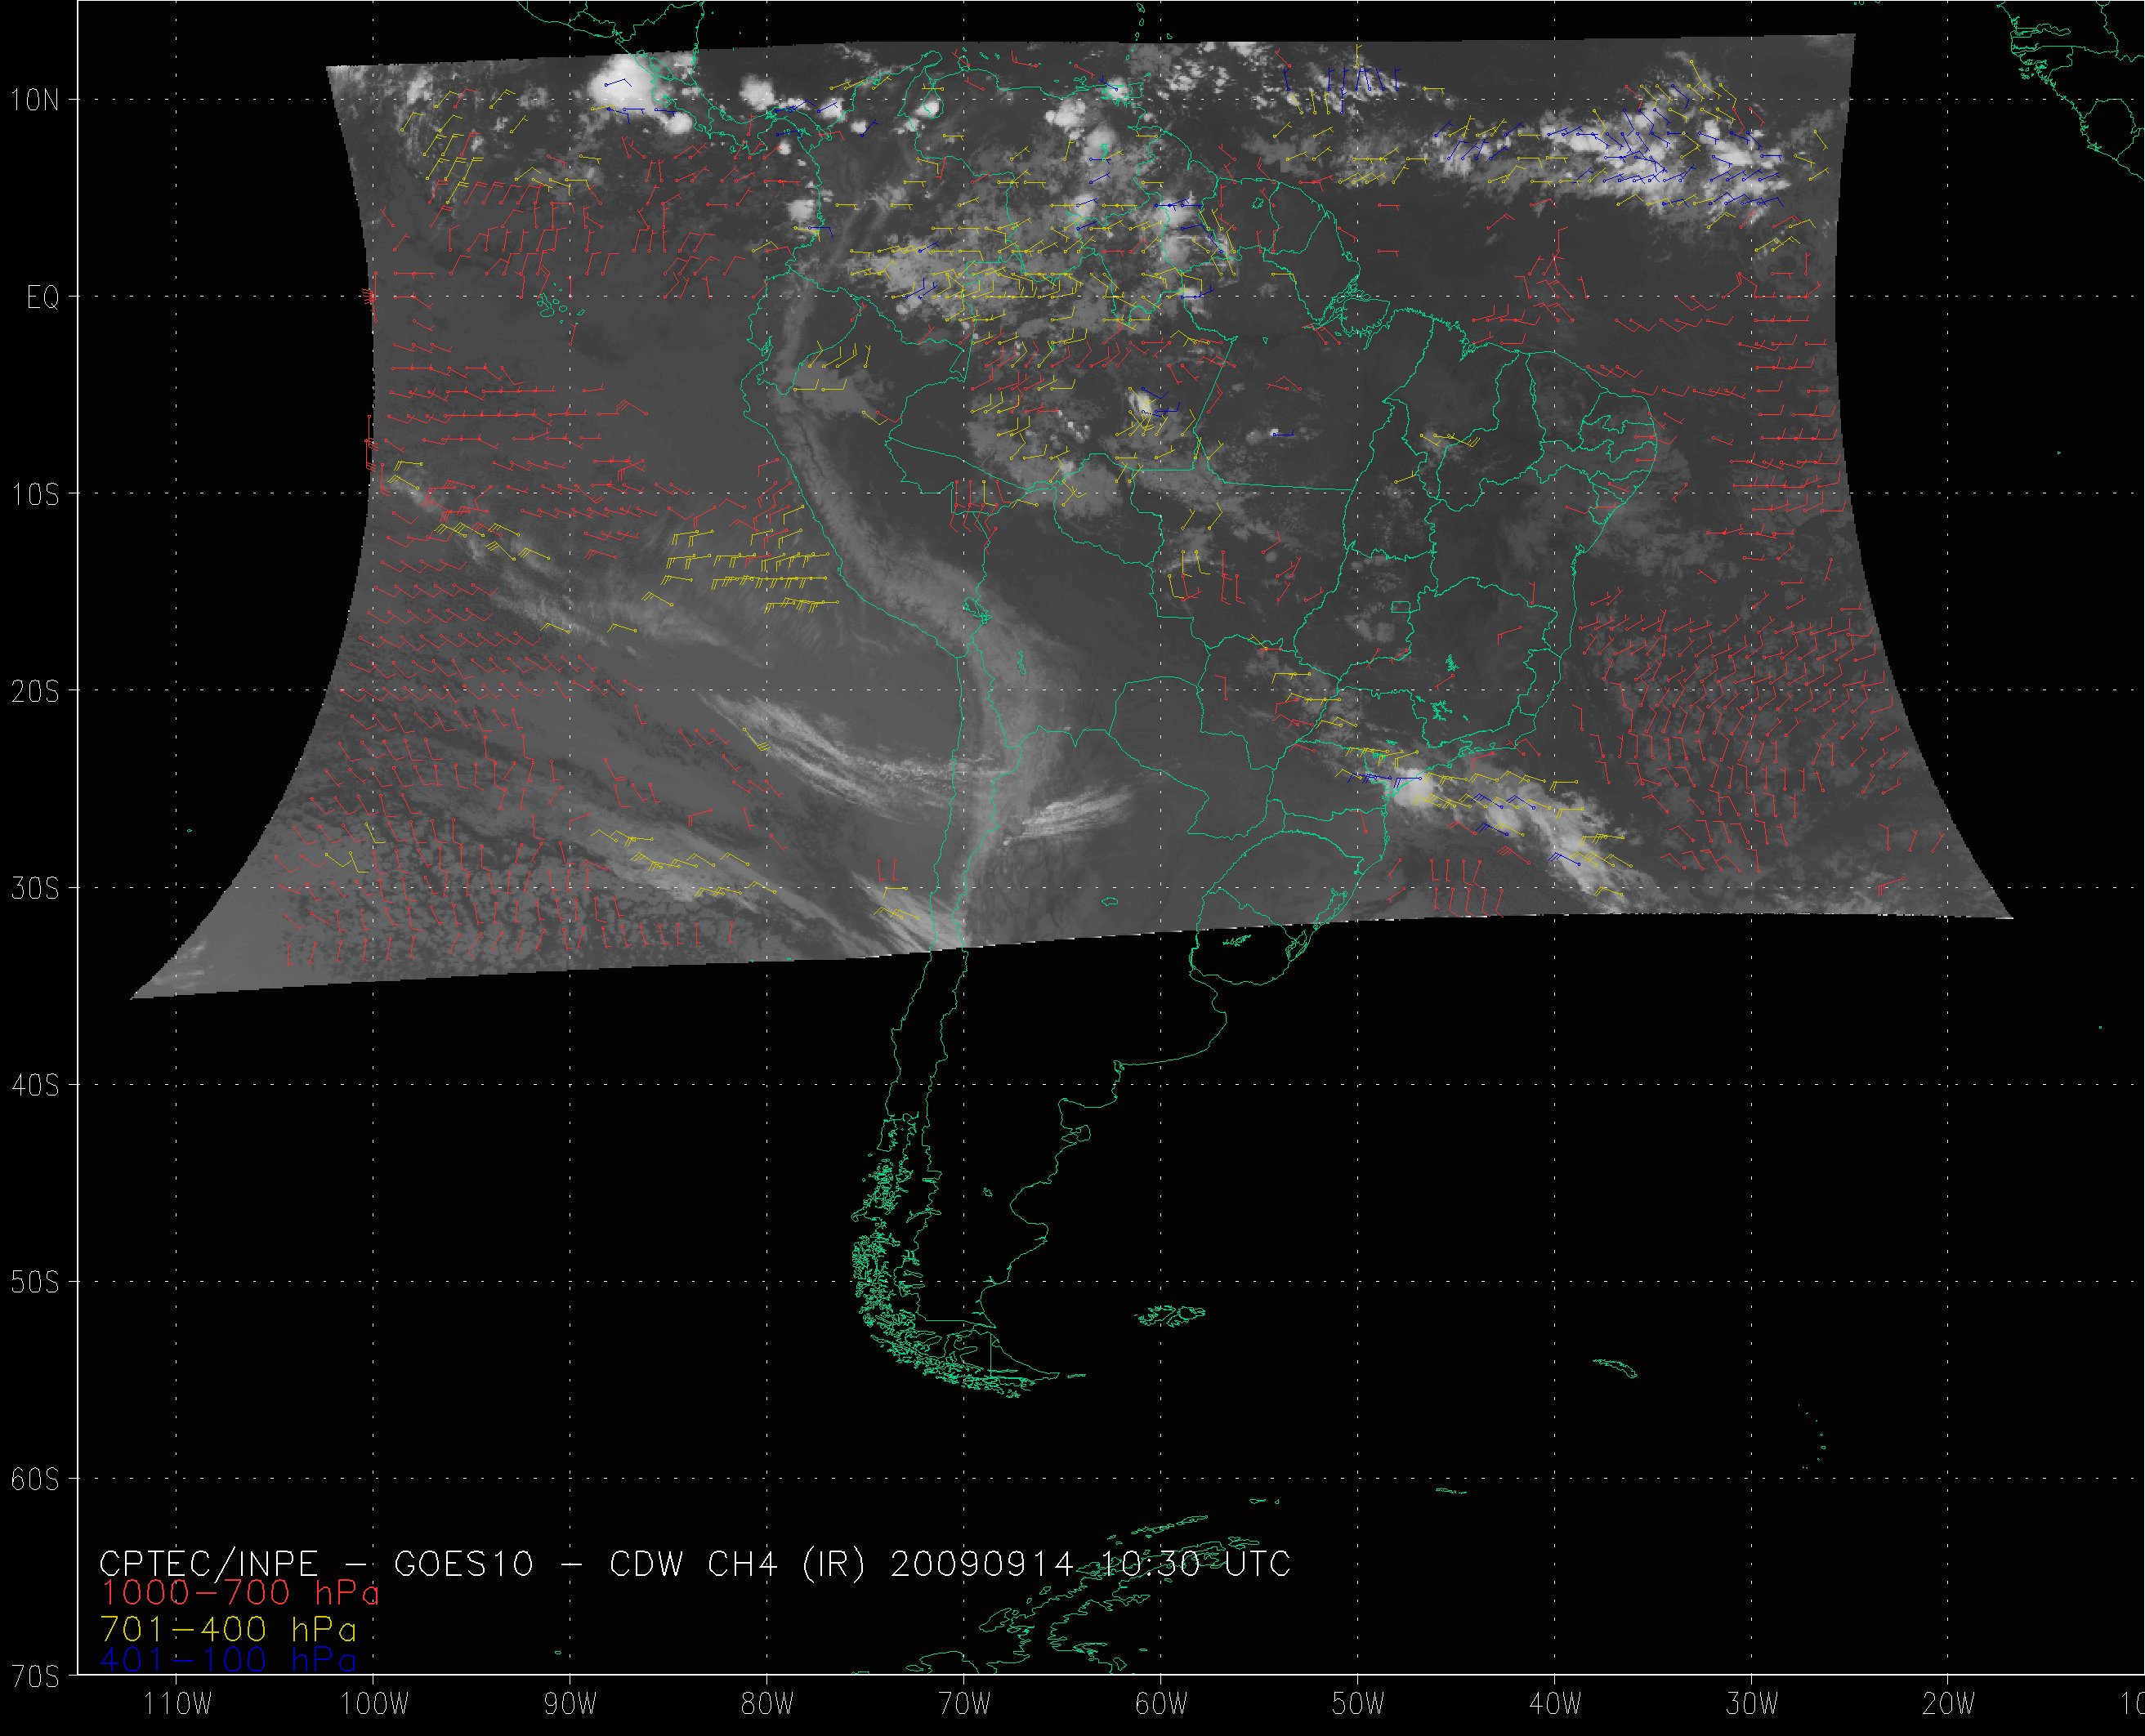2145x1736 pixels.
Task: Click the CPTEC/INPE GOES10 title text
Action: [x=694, y=1563]
